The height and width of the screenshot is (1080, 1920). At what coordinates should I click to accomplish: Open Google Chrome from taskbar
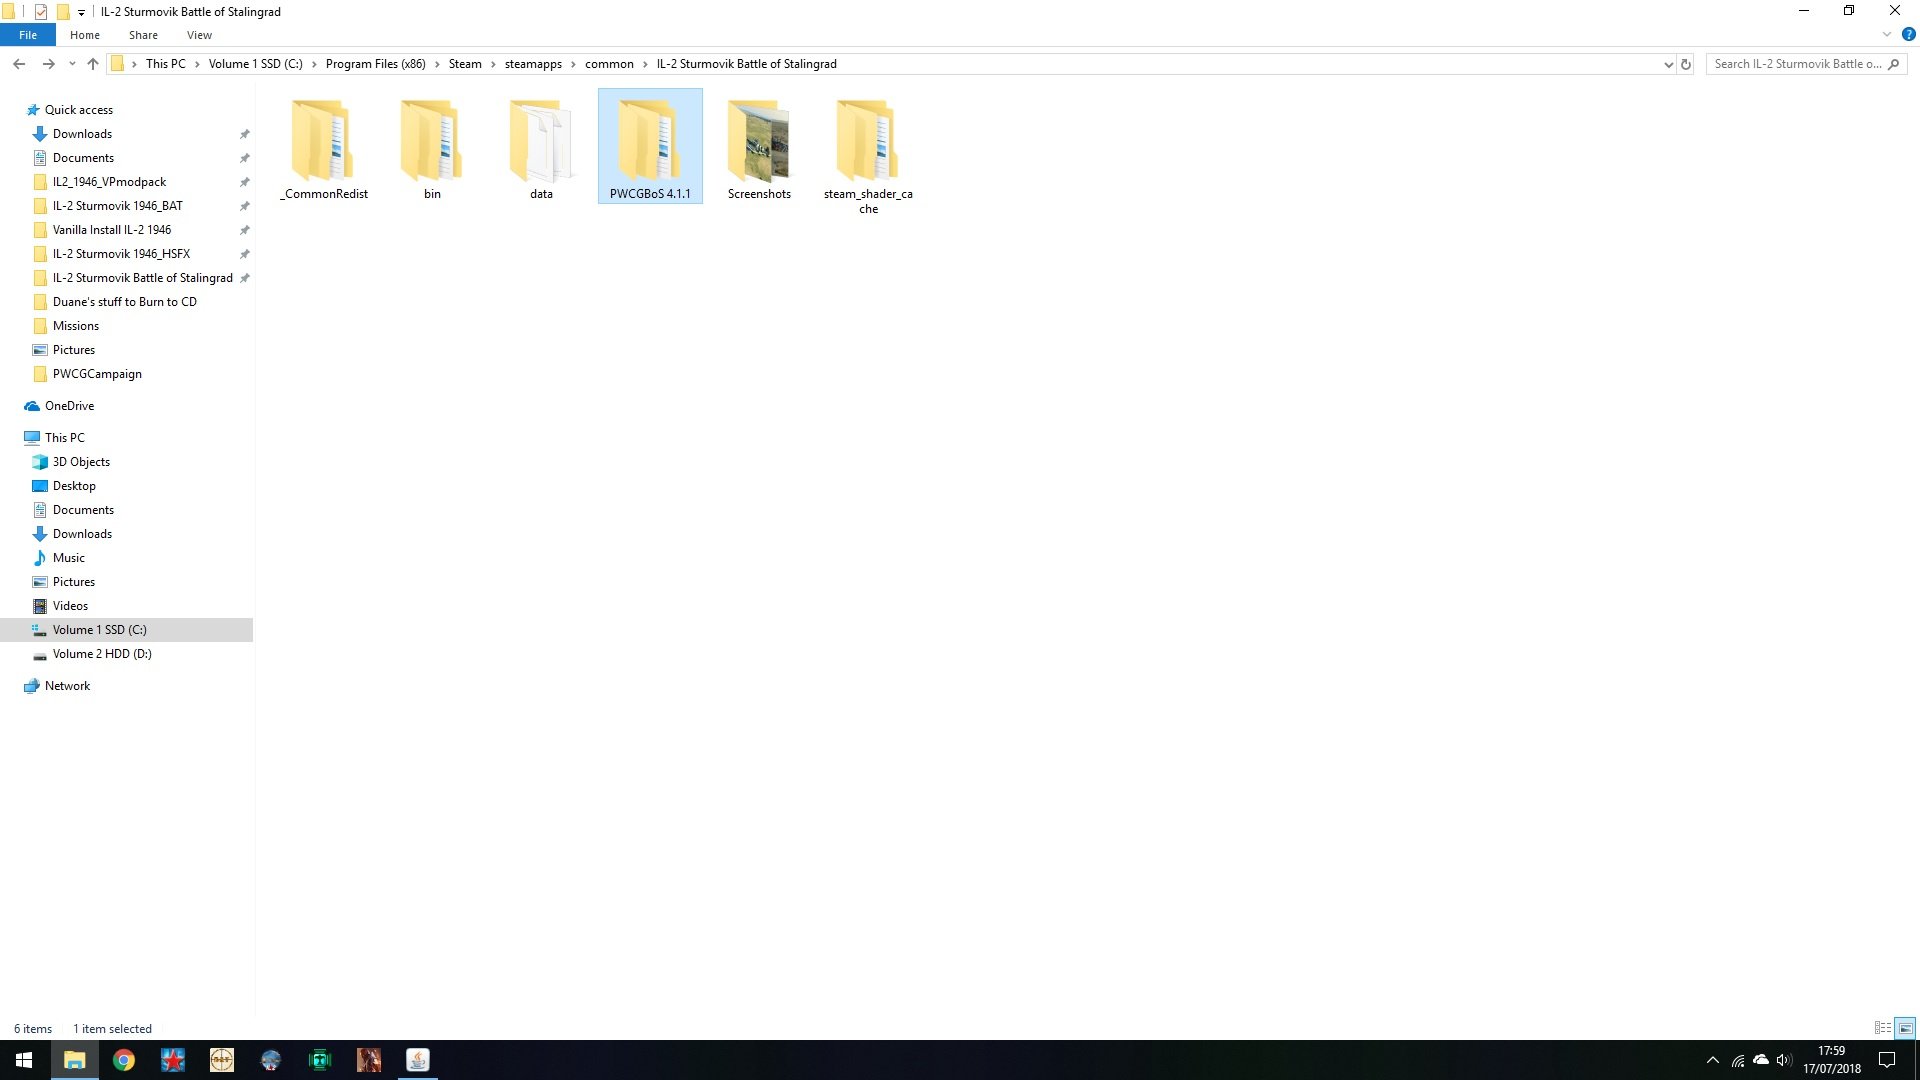click(x=124, y=1060)
